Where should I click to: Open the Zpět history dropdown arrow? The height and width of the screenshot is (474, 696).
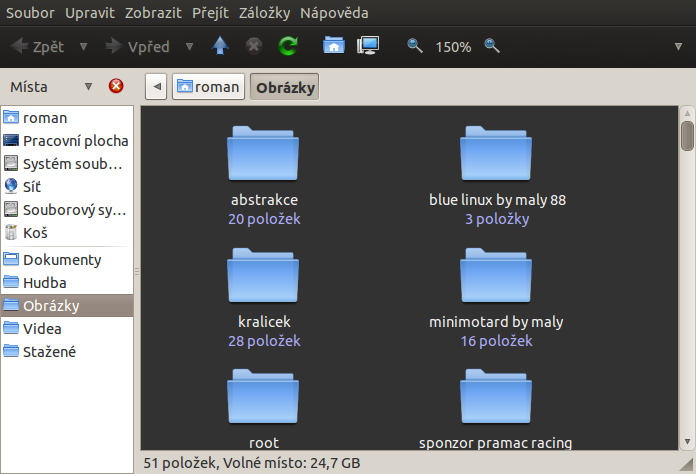[83, 47]
